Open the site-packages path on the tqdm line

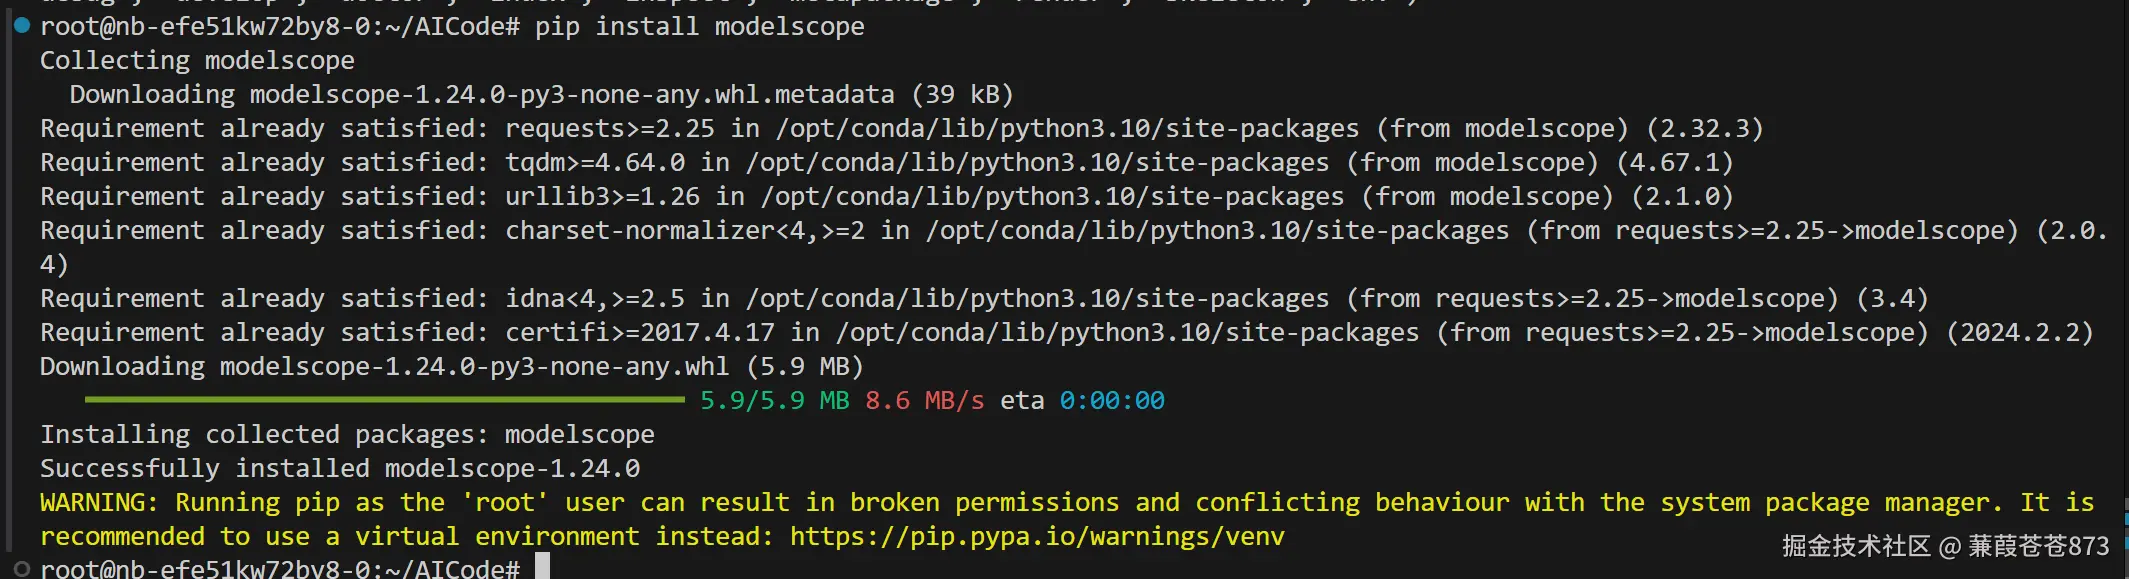pos(1037,163)
